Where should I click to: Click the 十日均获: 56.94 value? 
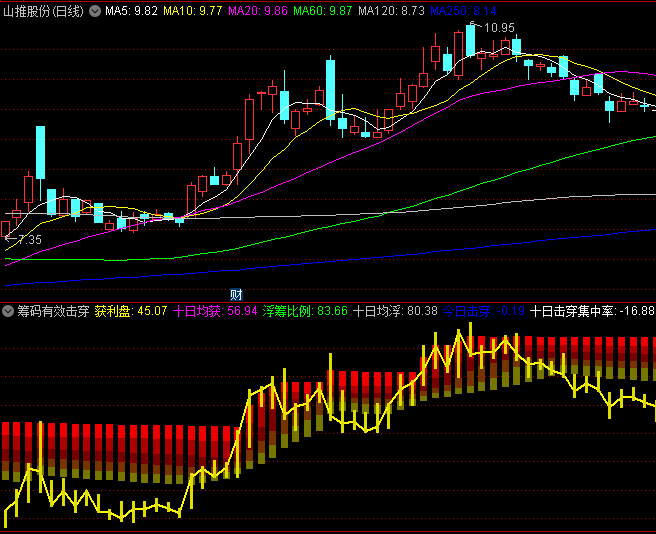(215, 311)
